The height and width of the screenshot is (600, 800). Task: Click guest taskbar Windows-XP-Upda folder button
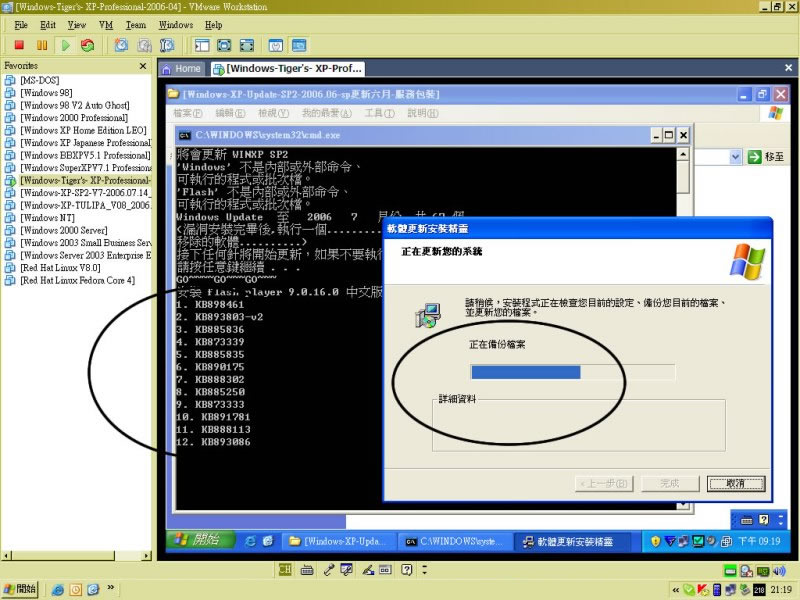coord(336,541)
